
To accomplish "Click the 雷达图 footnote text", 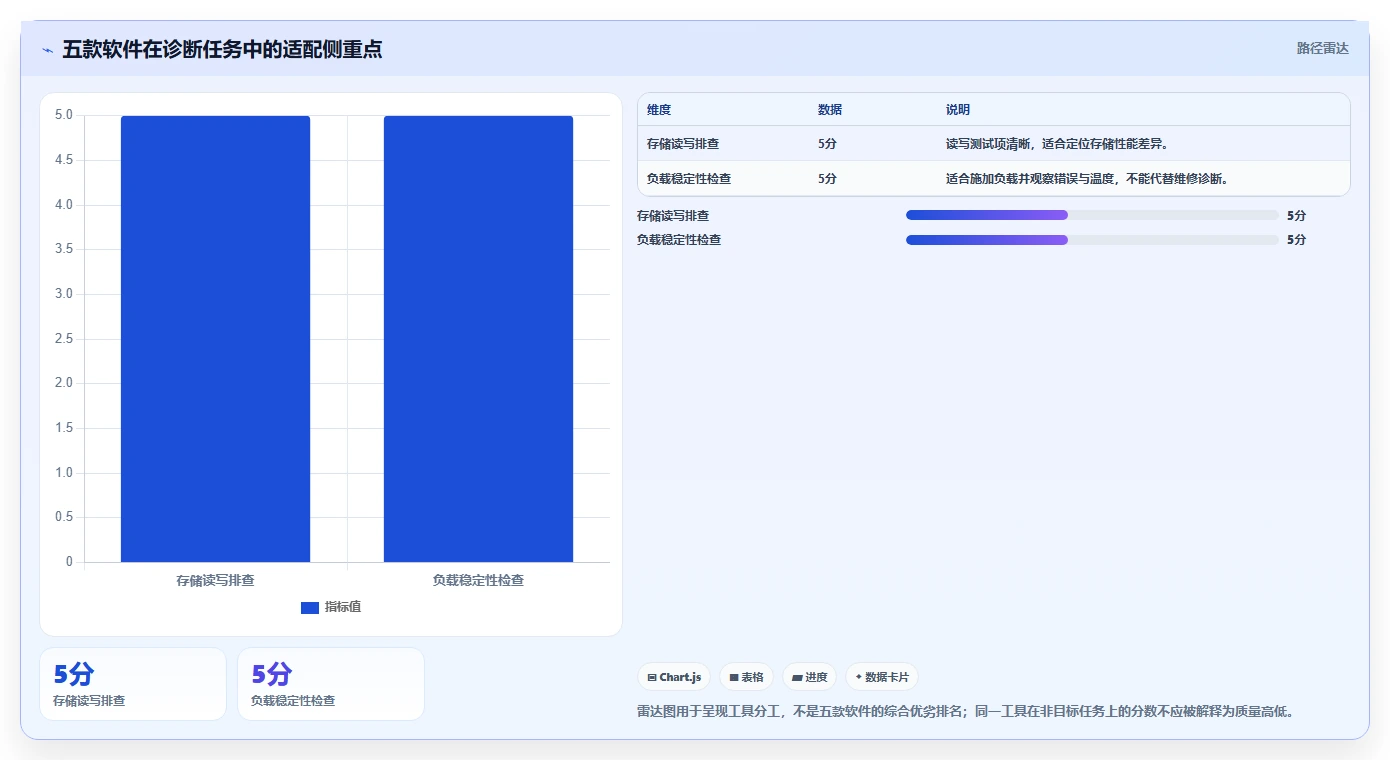I will click(966, 712).
